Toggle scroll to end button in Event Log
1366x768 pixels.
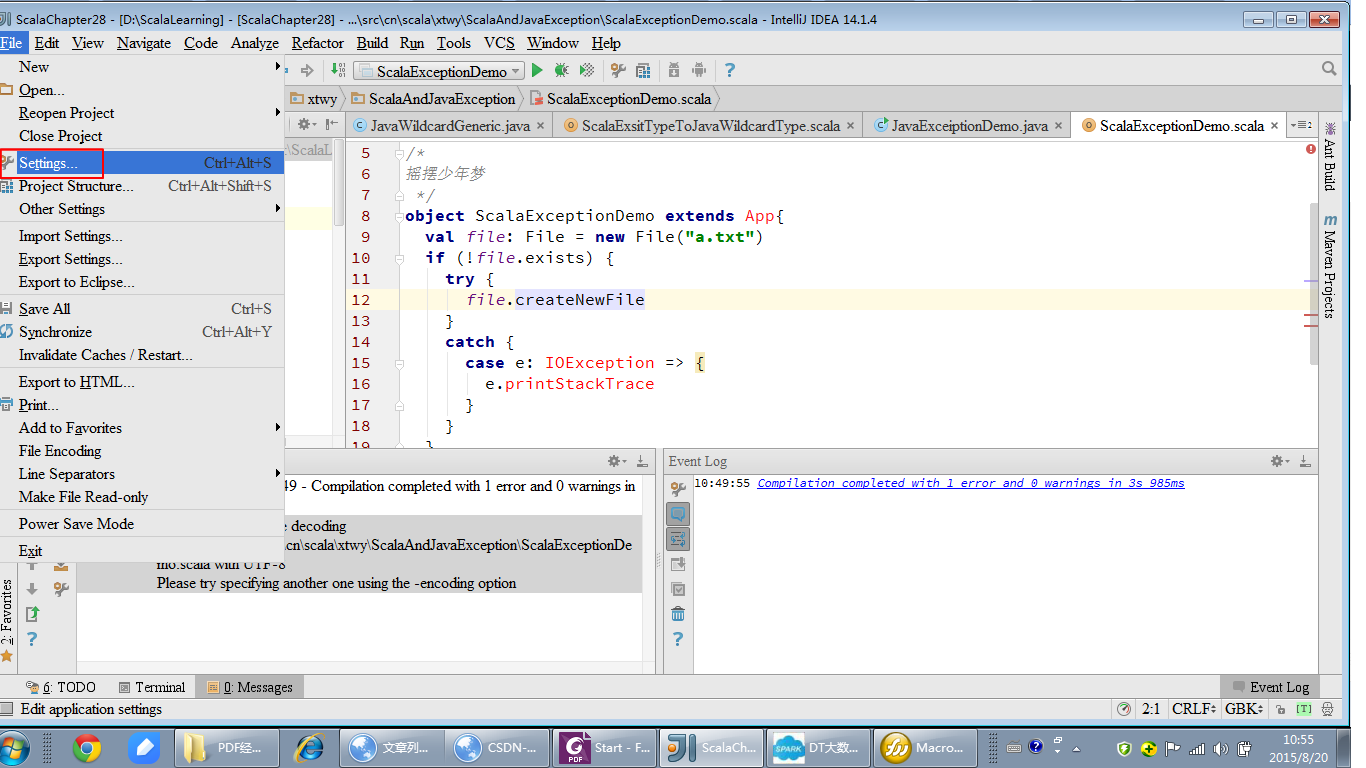pos(678,564)
